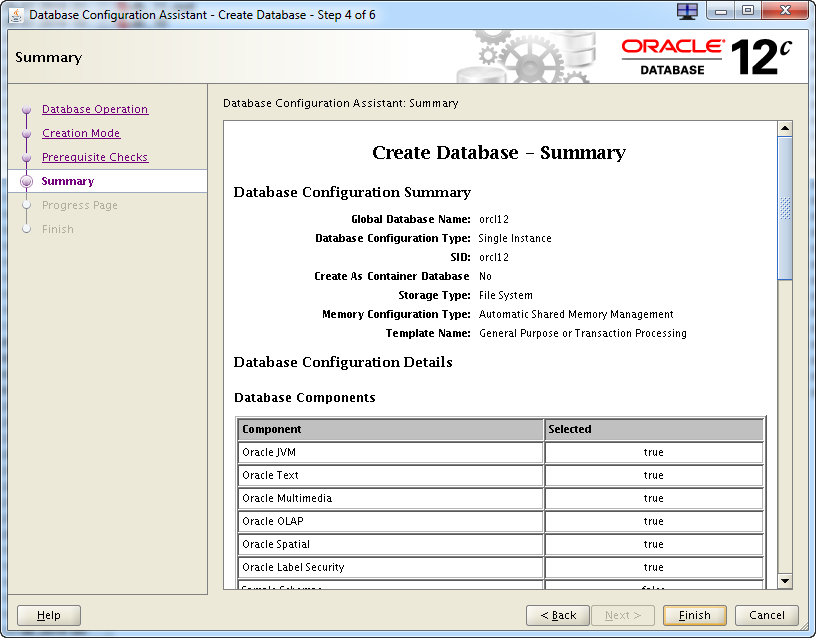This screenshot has width=816, height=638.
Task: Maximize the Database Configuration Assistant window
Action: [748, 11]
